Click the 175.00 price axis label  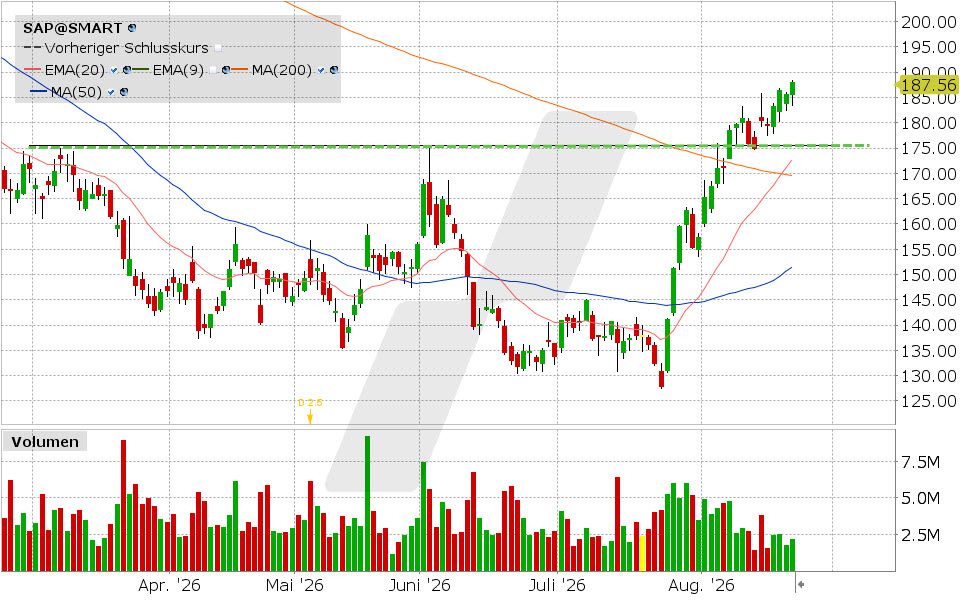pos(929,148)
